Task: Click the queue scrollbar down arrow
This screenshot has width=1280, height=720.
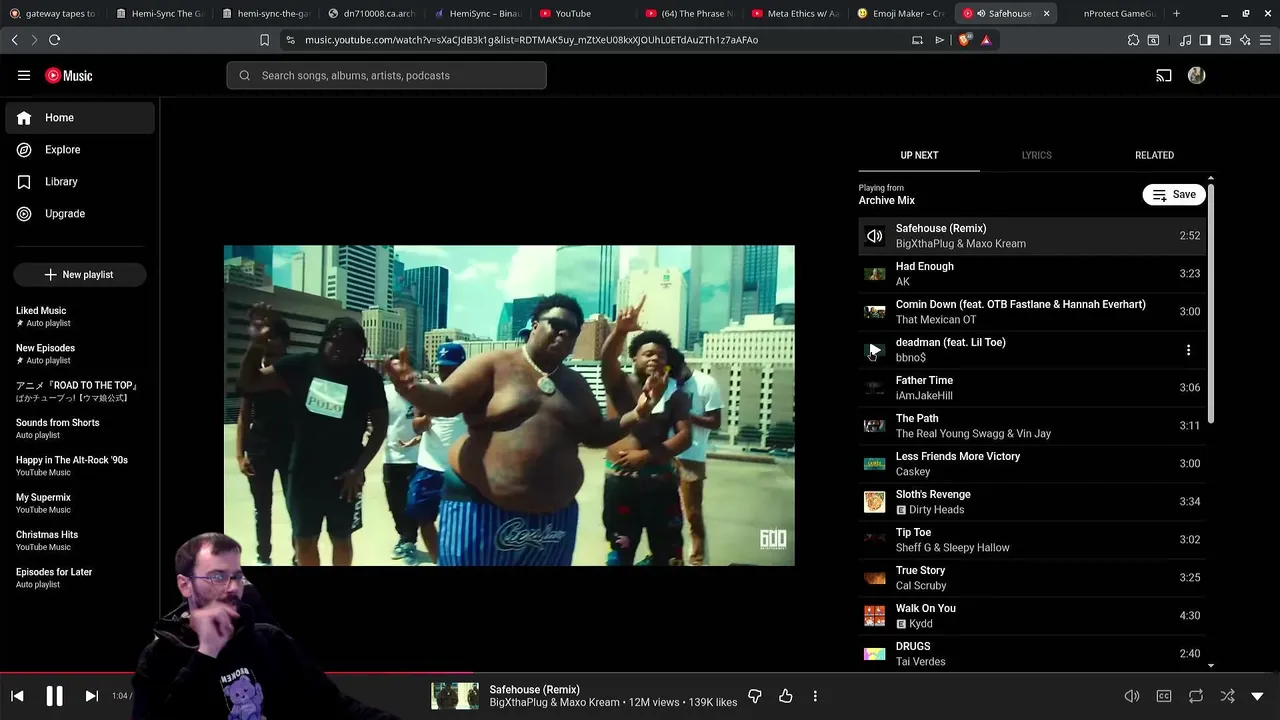Action: pyautogui.click(x=1211, y=665)
